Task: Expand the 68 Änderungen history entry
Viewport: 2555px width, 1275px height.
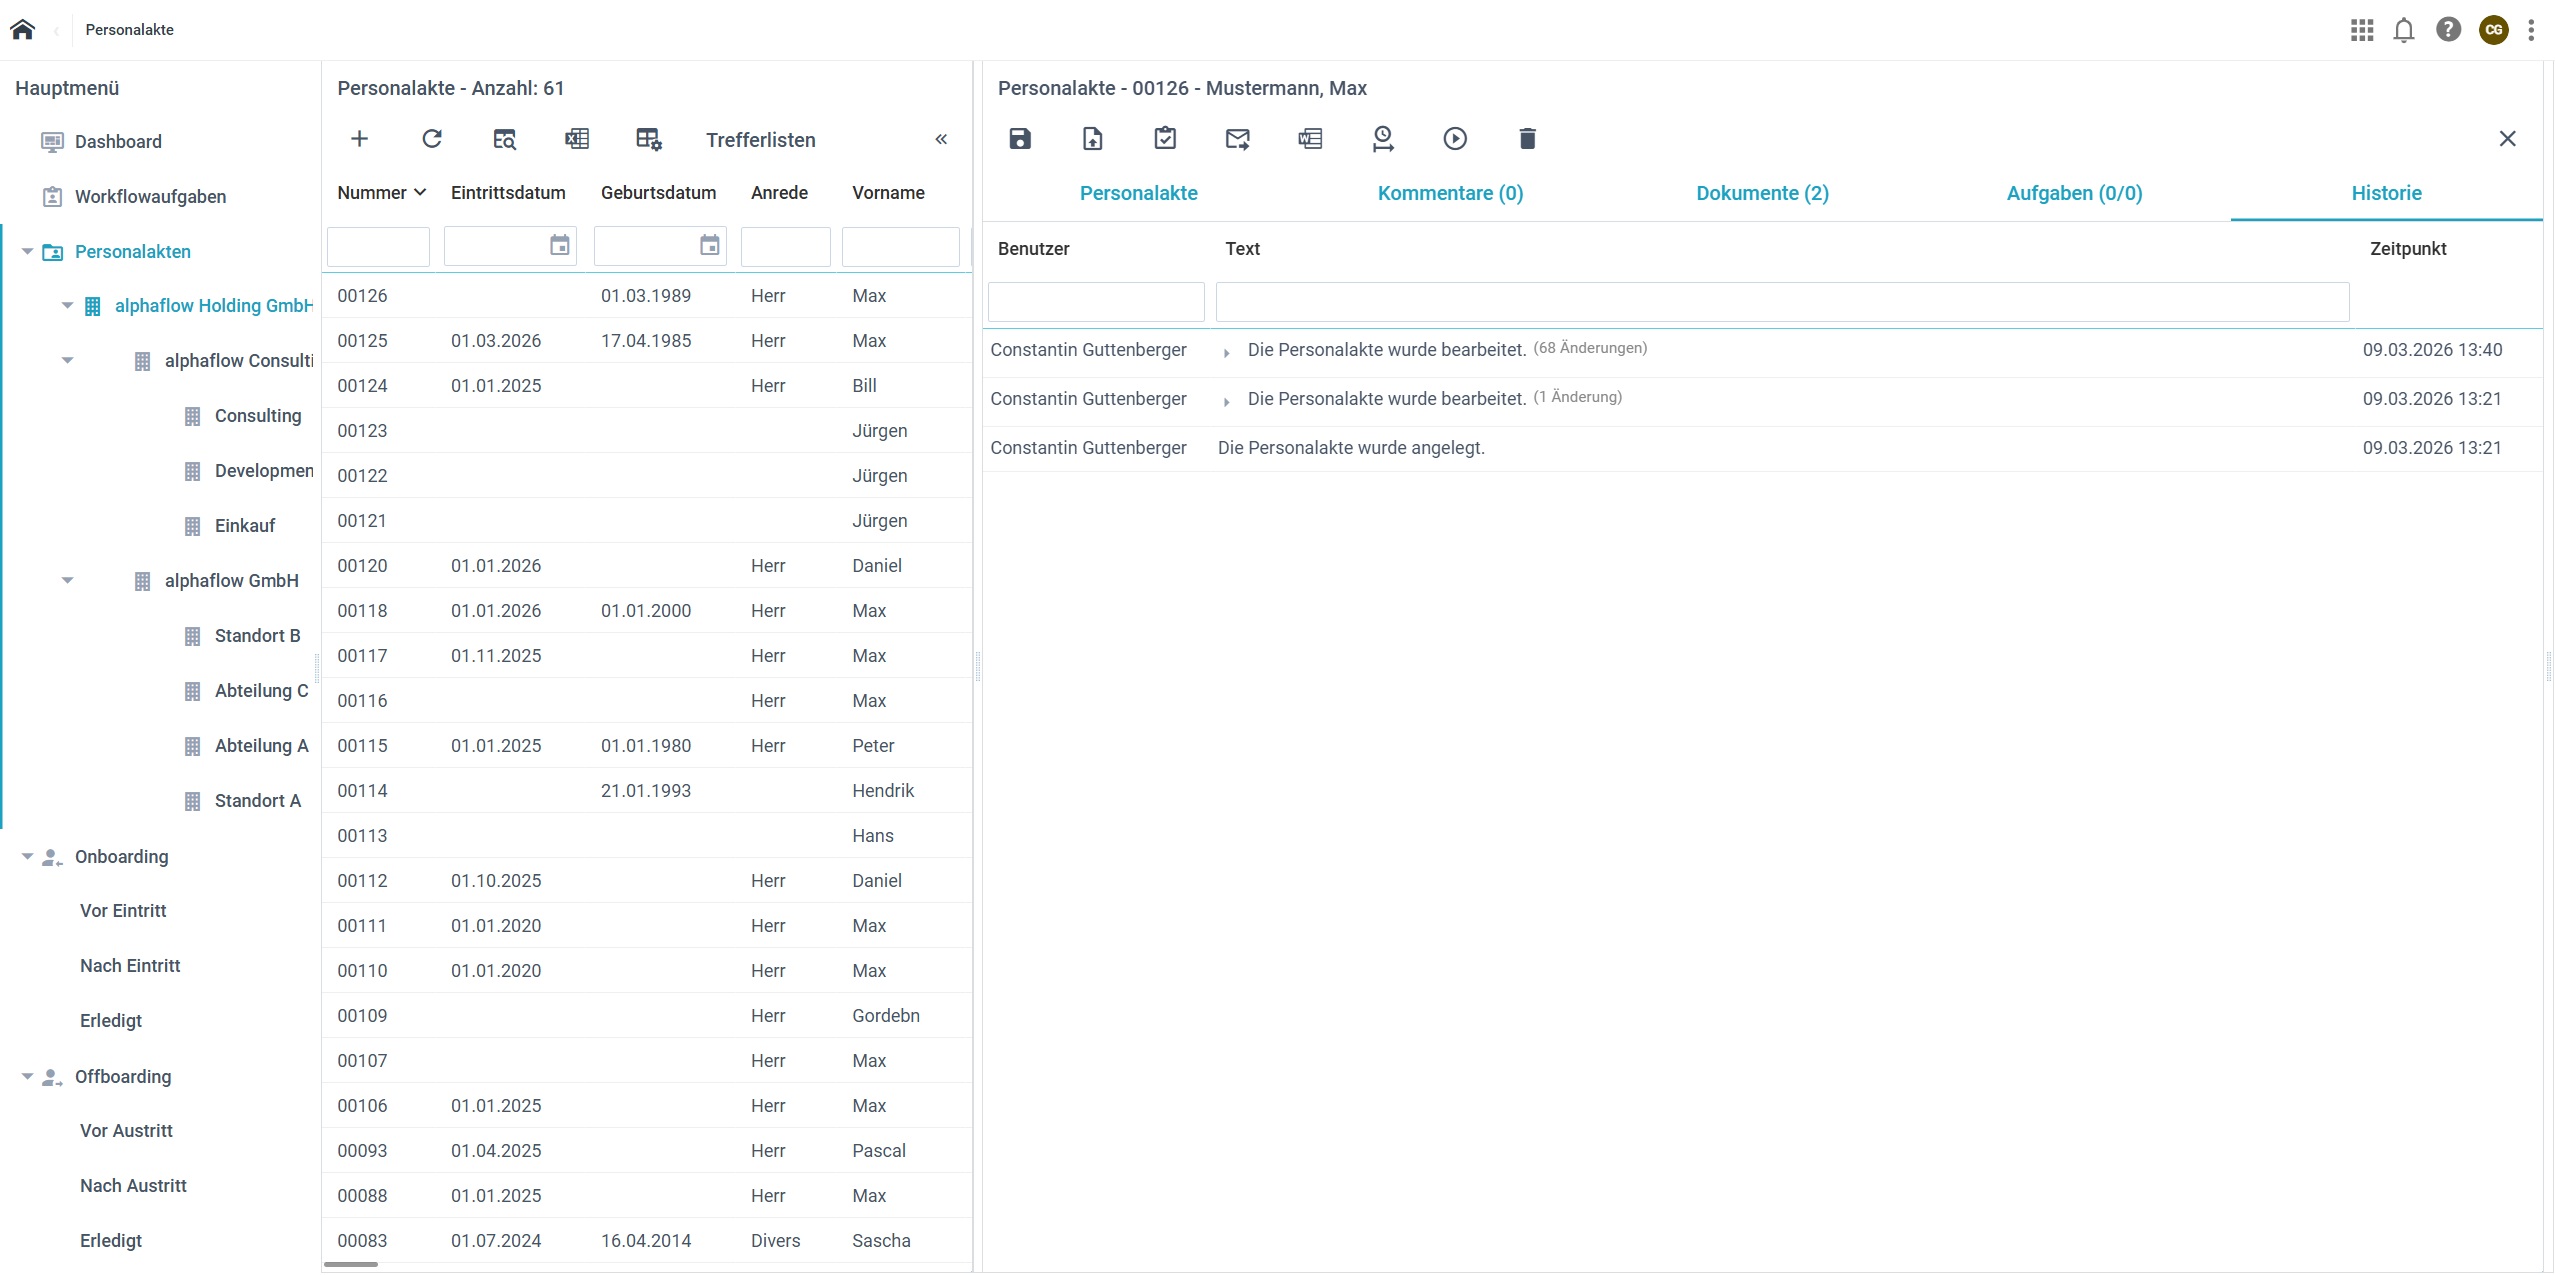Action: 1226,353
